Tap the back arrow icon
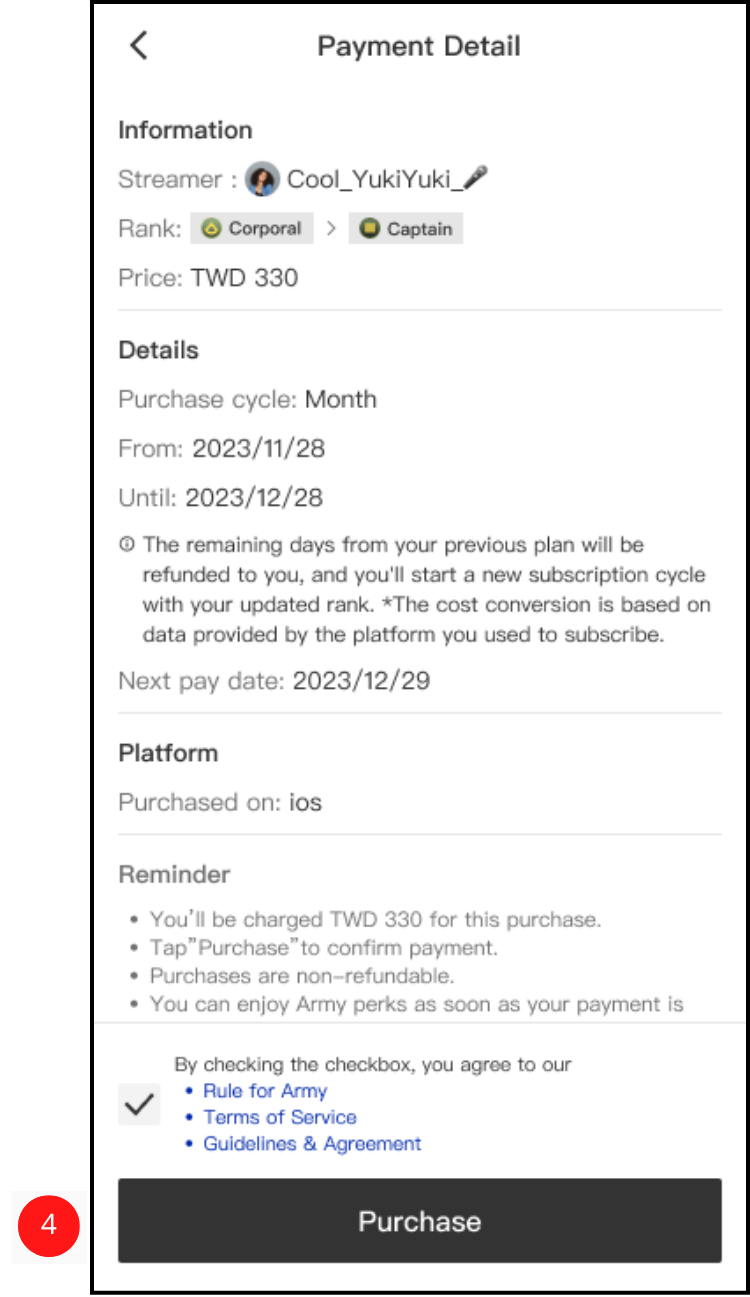This screenshot has width=750, height=1297. coord(138,46)
